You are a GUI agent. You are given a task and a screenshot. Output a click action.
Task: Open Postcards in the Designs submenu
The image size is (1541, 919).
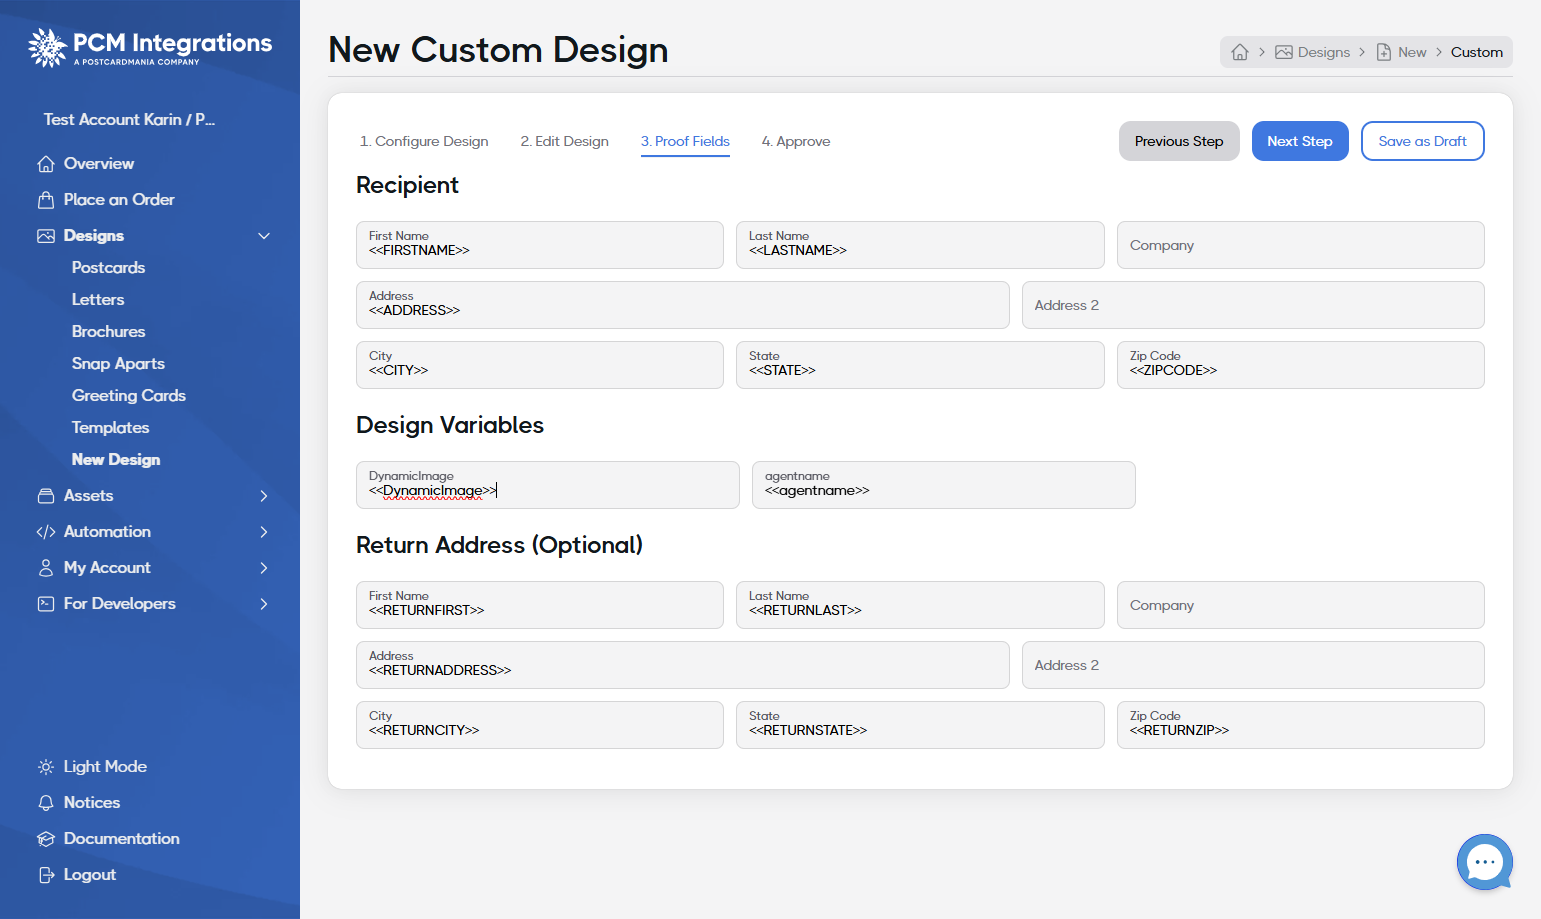(108, 268)
